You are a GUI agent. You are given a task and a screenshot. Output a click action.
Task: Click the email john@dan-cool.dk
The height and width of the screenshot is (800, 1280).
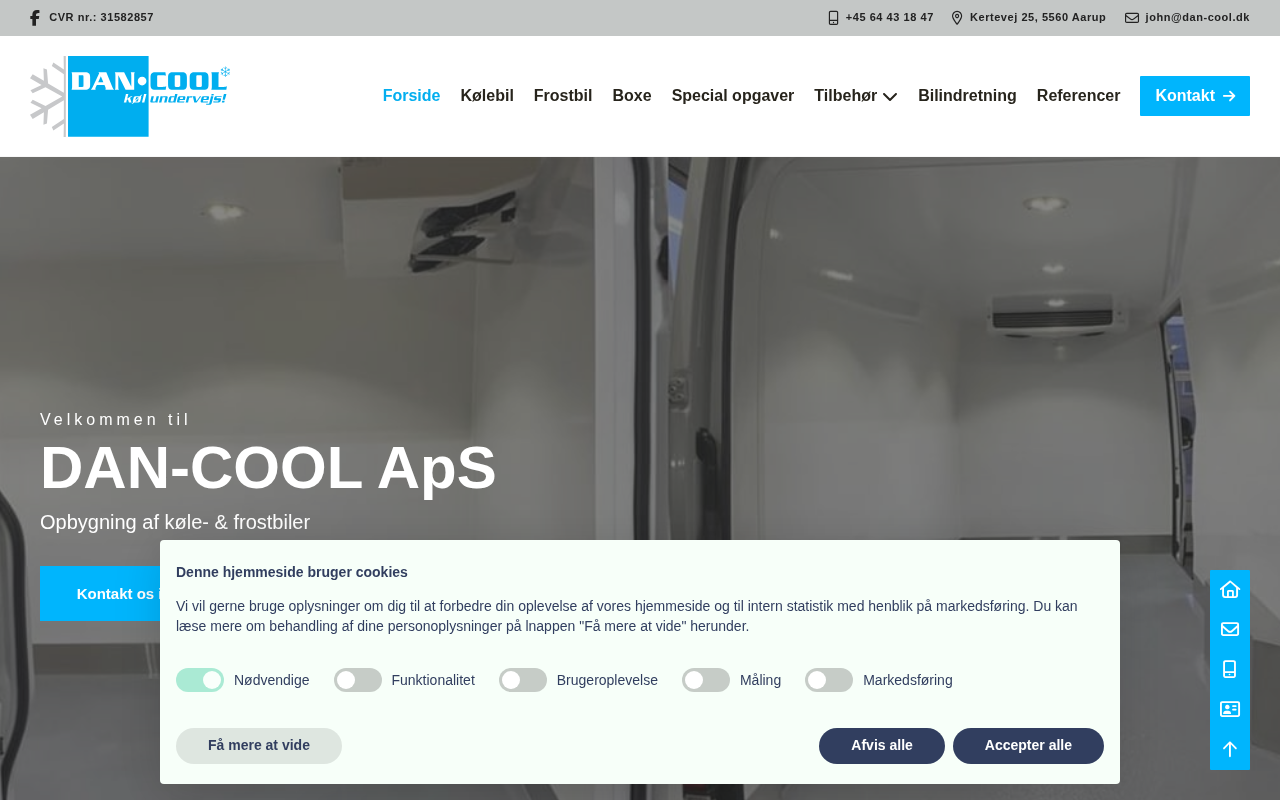[x=1198, y=18]
